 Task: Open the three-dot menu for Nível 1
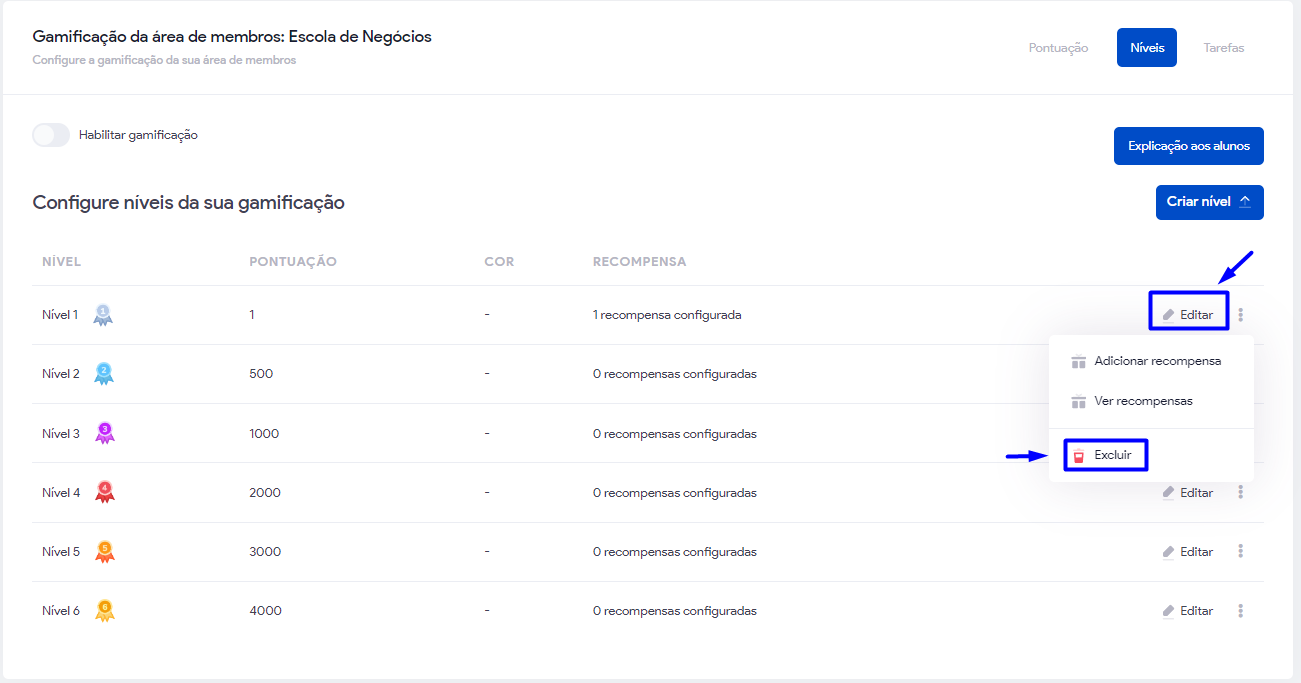click(x=1241, y=315)
